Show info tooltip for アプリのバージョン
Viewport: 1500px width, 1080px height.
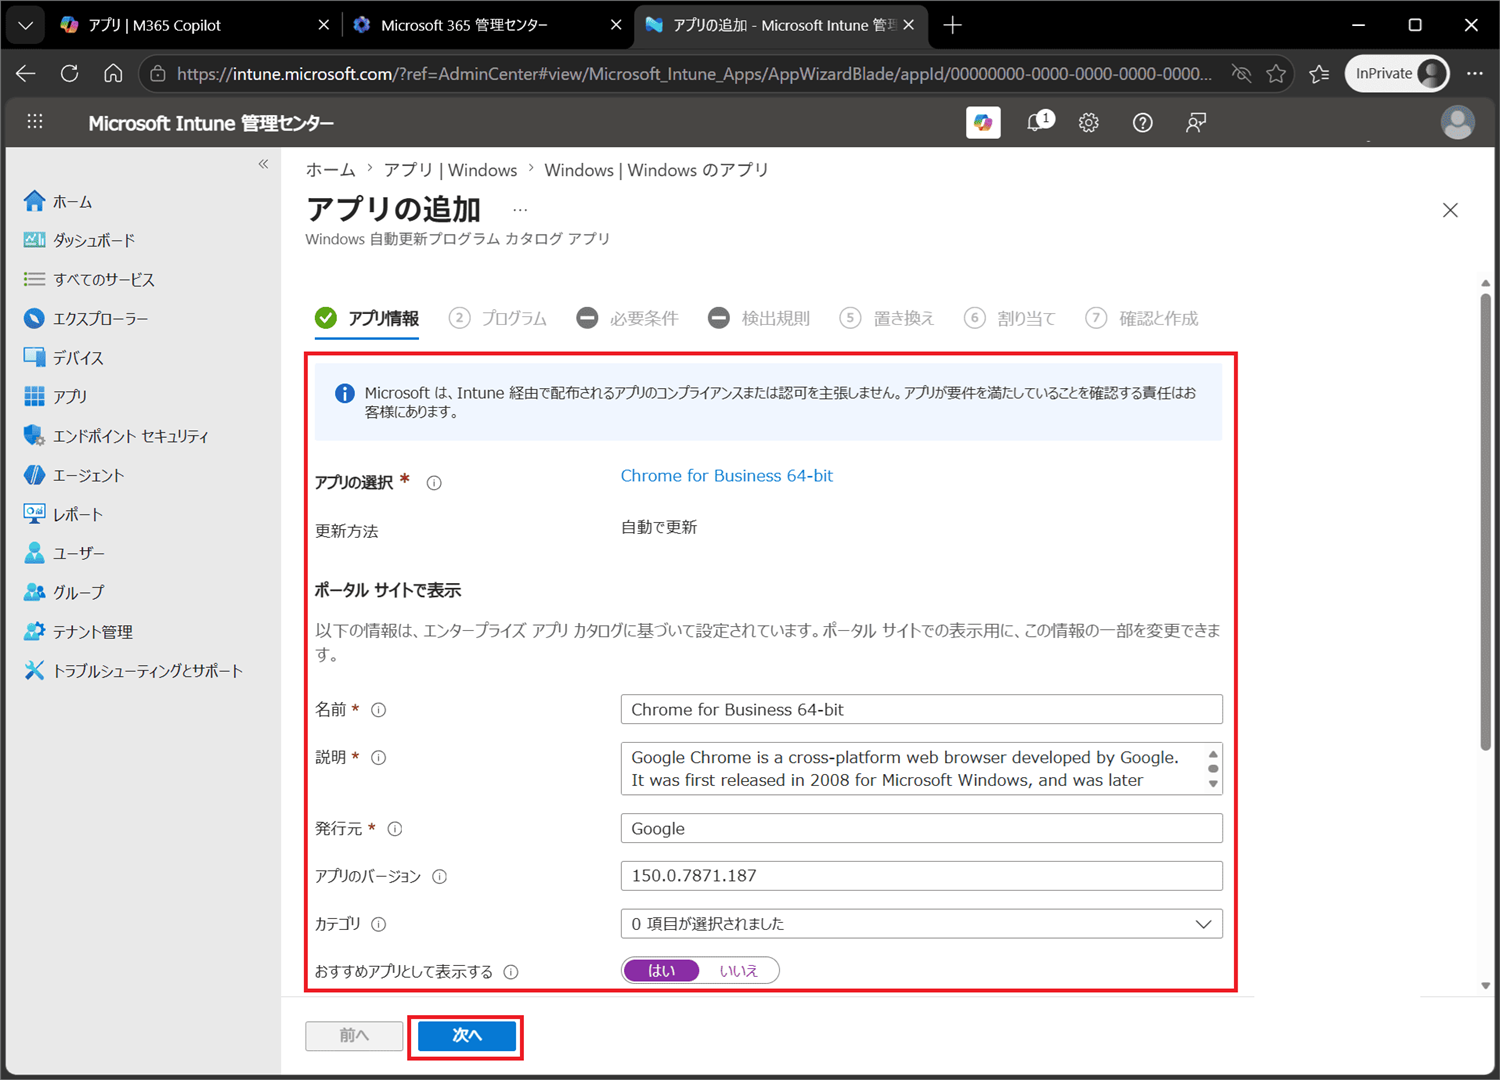(440, 877)
